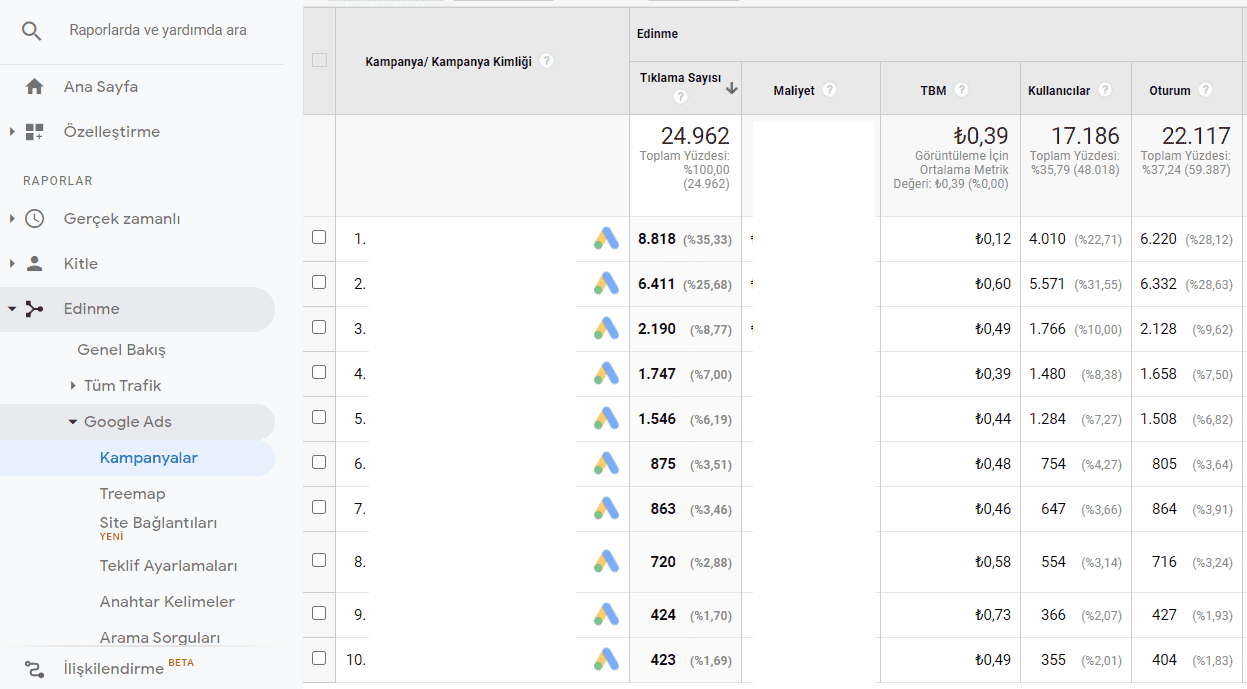Viewport: 1247px width, 689px height.
Task: Click the Raporlarda ve yardımda ara search field
Action: pos(158,31)
